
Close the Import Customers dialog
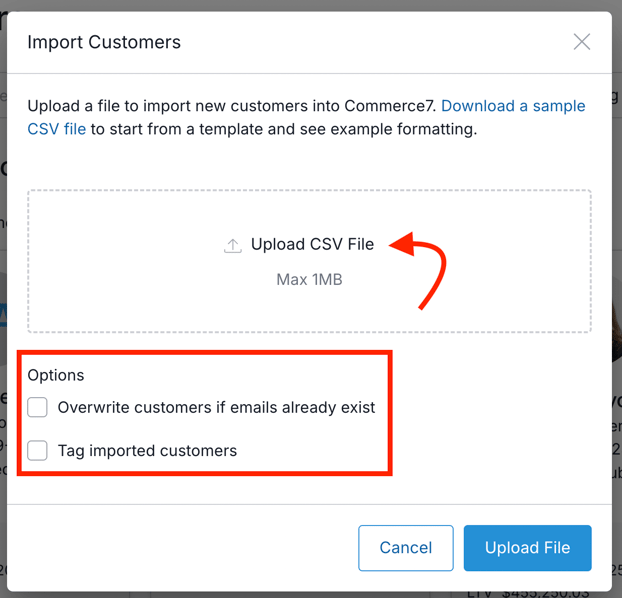(x=582, y=42)
